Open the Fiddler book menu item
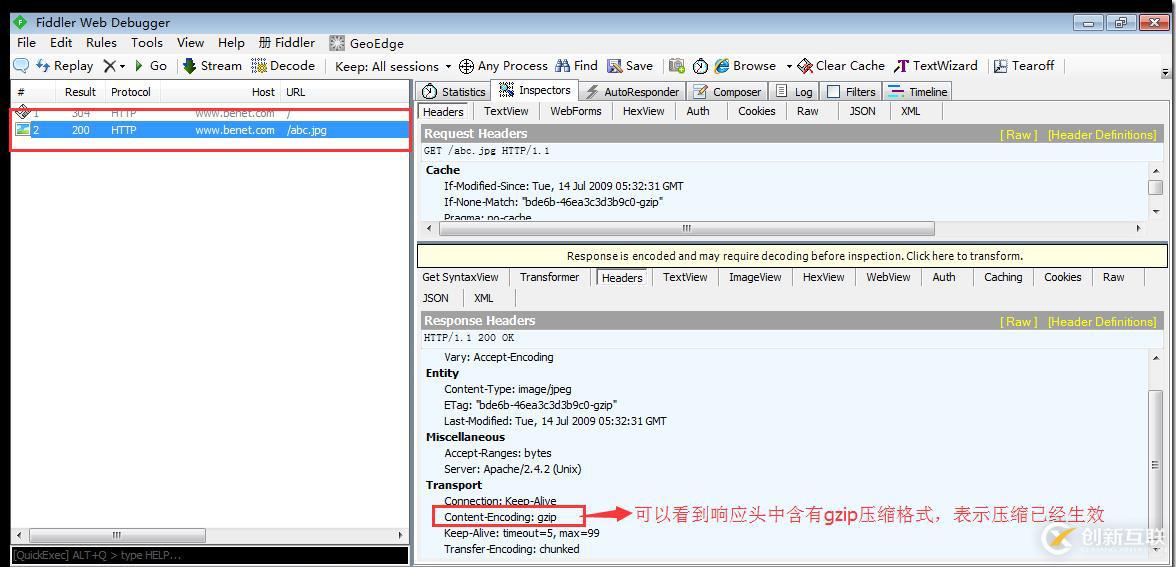 [x=286, y=43]
